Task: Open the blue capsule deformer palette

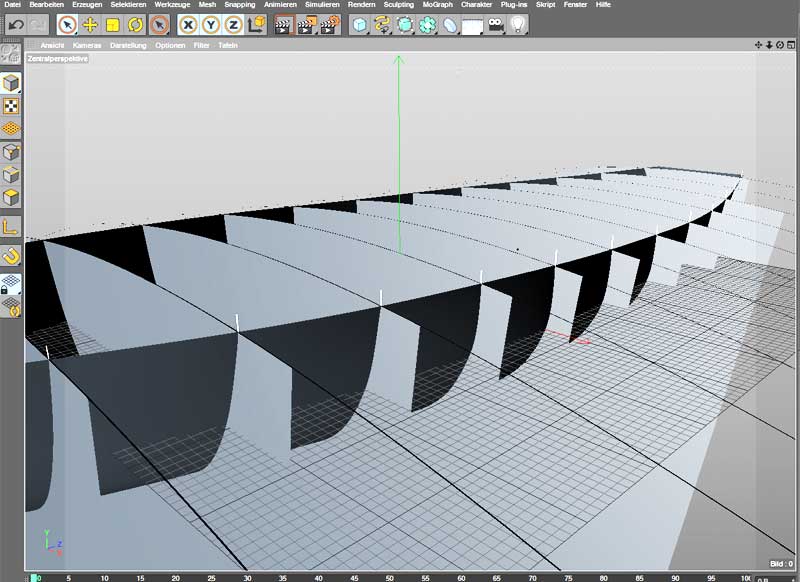Action: coord(450,24)
